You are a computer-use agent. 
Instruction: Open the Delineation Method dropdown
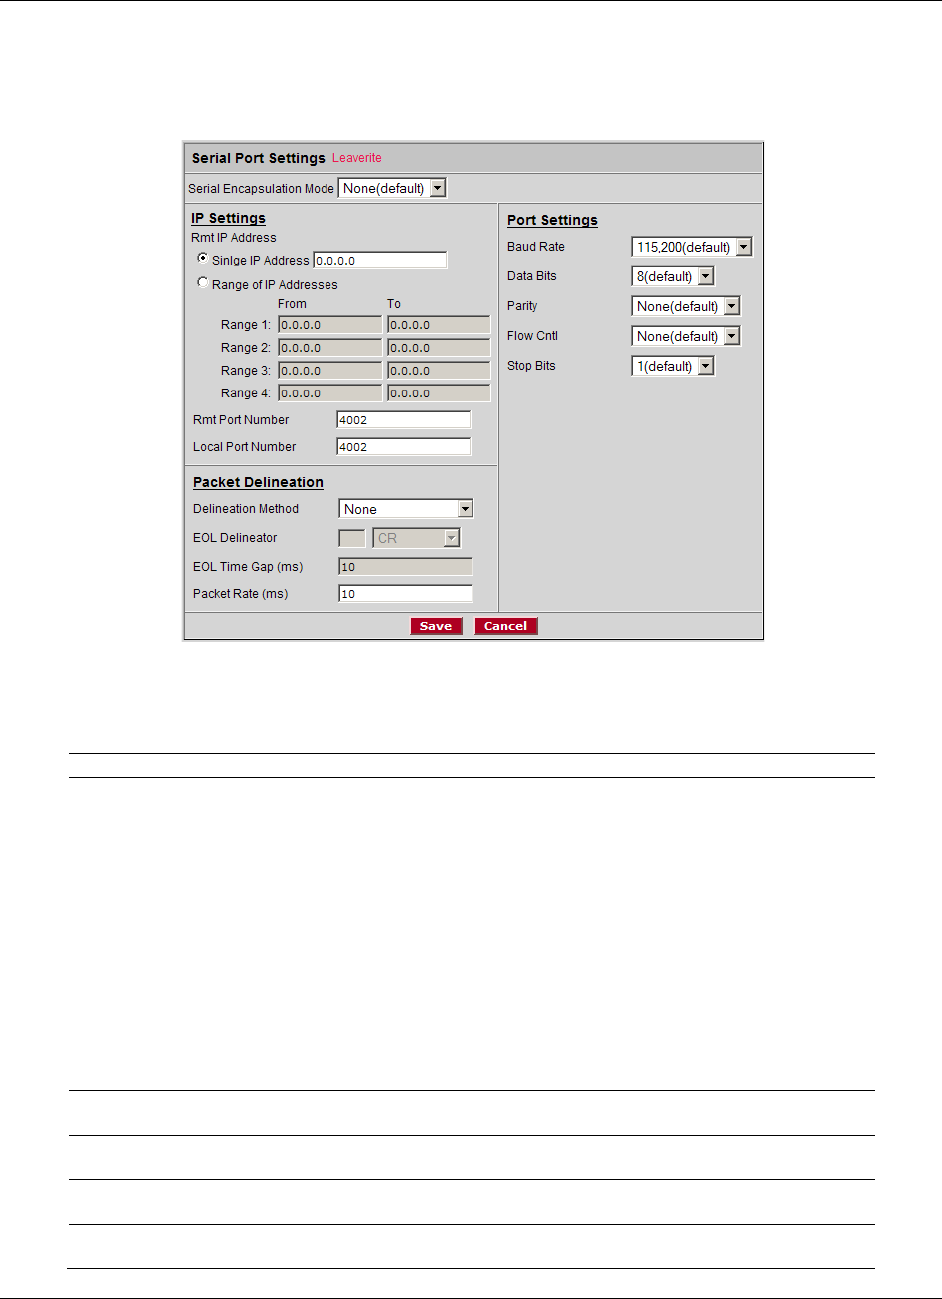click(406, 509)
